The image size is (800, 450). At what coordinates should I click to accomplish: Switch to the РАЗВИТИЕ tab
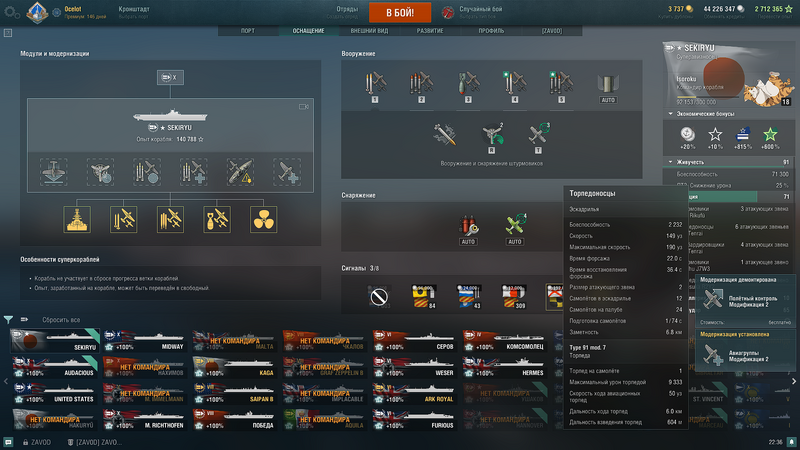click(x=430, y=31)
